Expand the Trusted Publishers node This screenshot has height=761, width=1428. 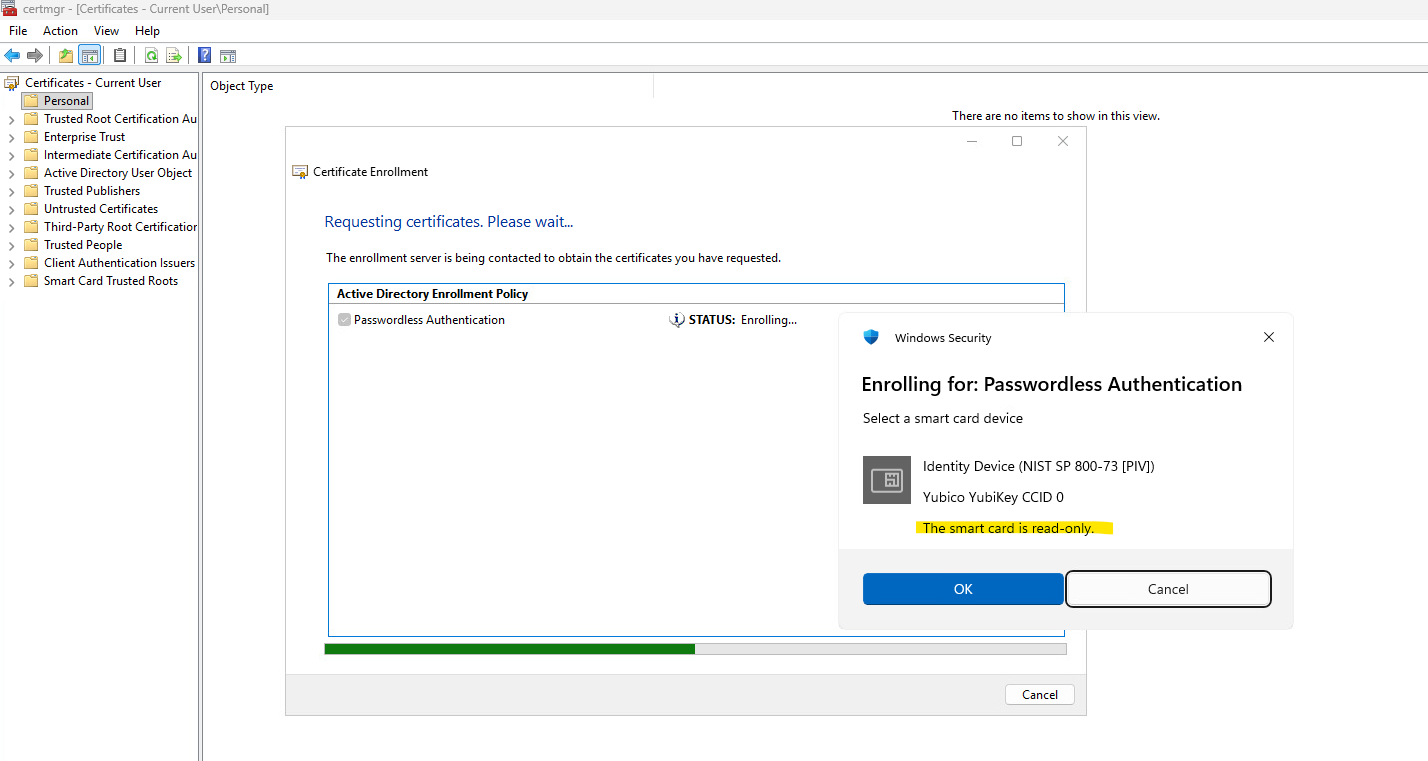point(12,192)
